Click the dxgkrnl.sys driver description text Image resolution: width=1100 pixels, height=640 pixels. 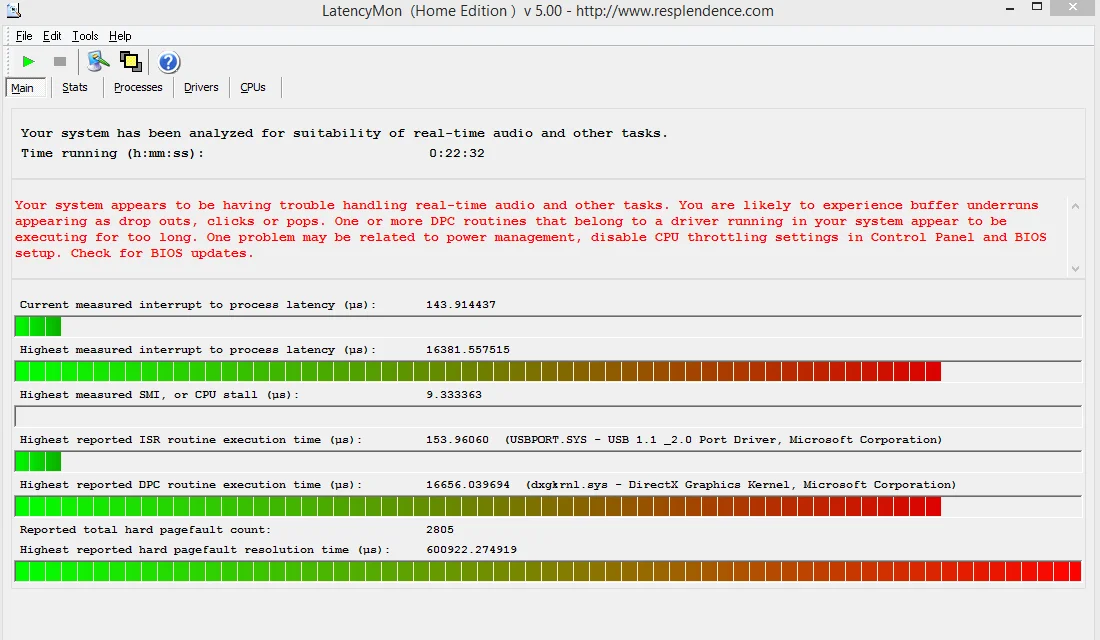(x=741, y=484)
